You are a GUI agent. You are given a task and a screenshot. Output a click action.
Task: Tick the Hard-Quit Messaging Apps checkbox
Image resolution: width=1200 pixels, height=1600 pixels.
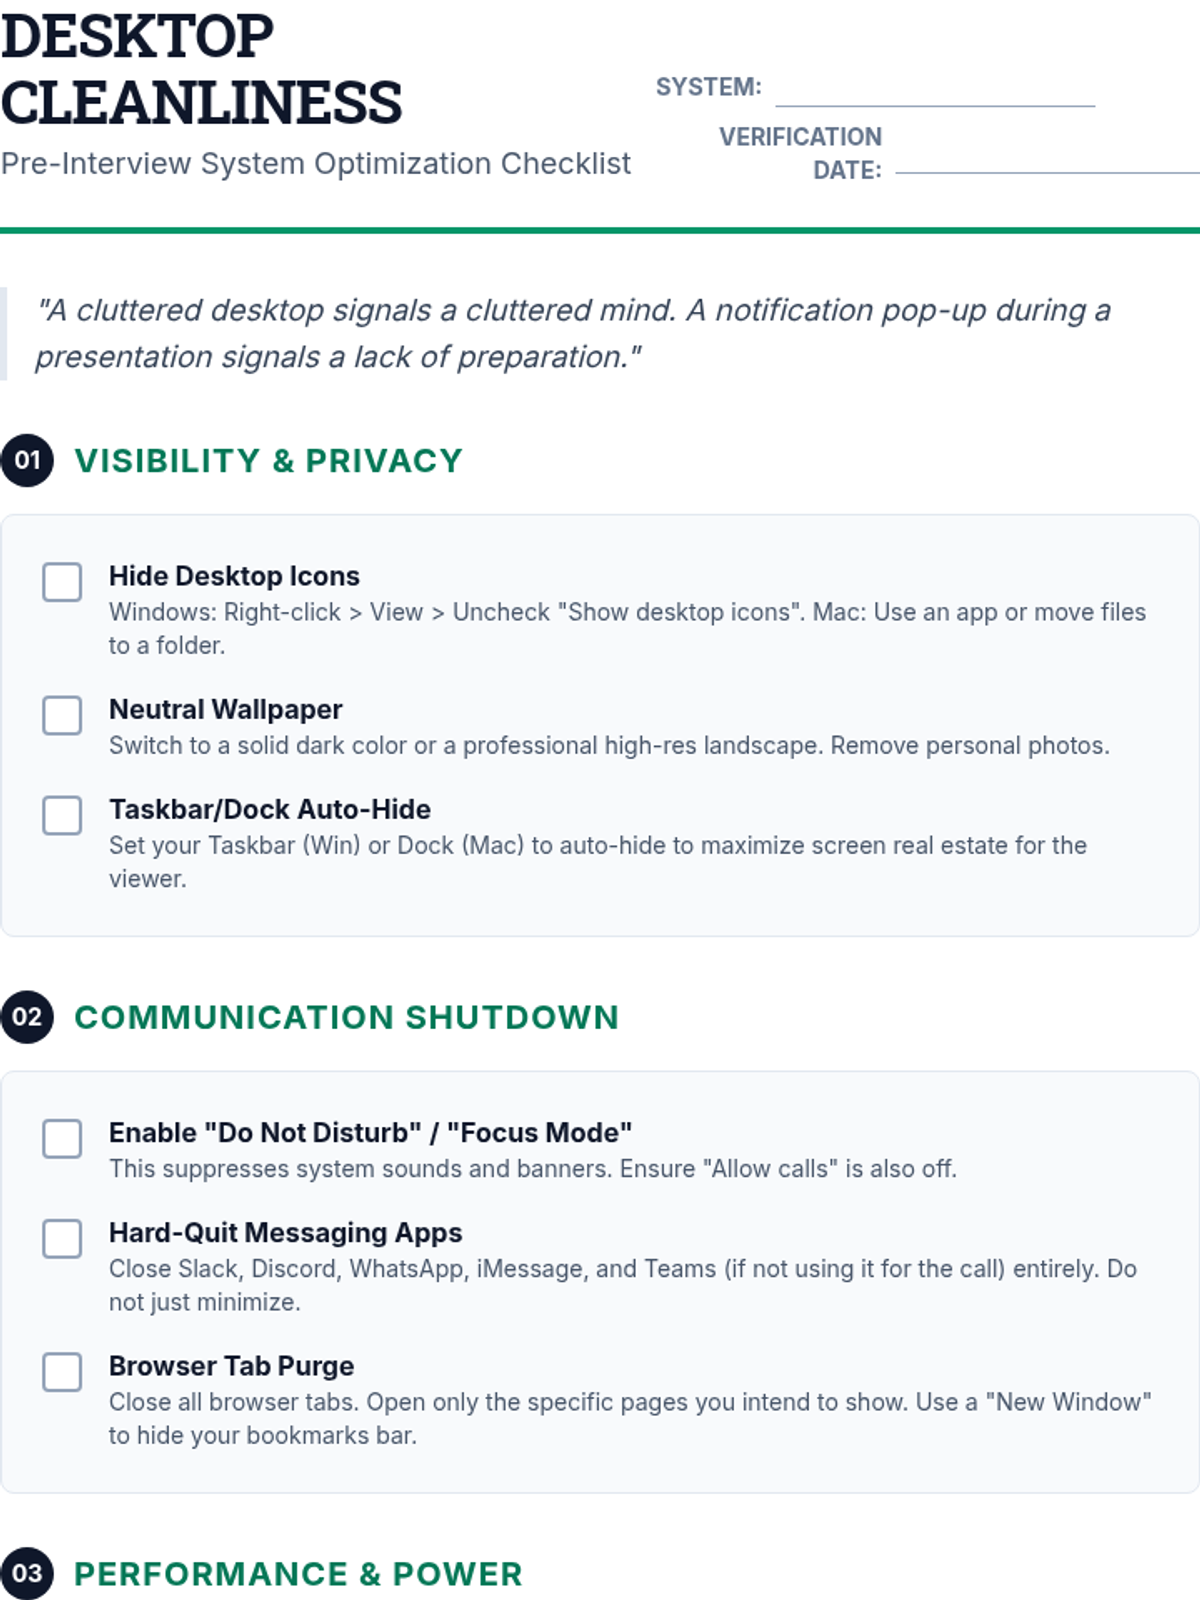pos(62,1238)
